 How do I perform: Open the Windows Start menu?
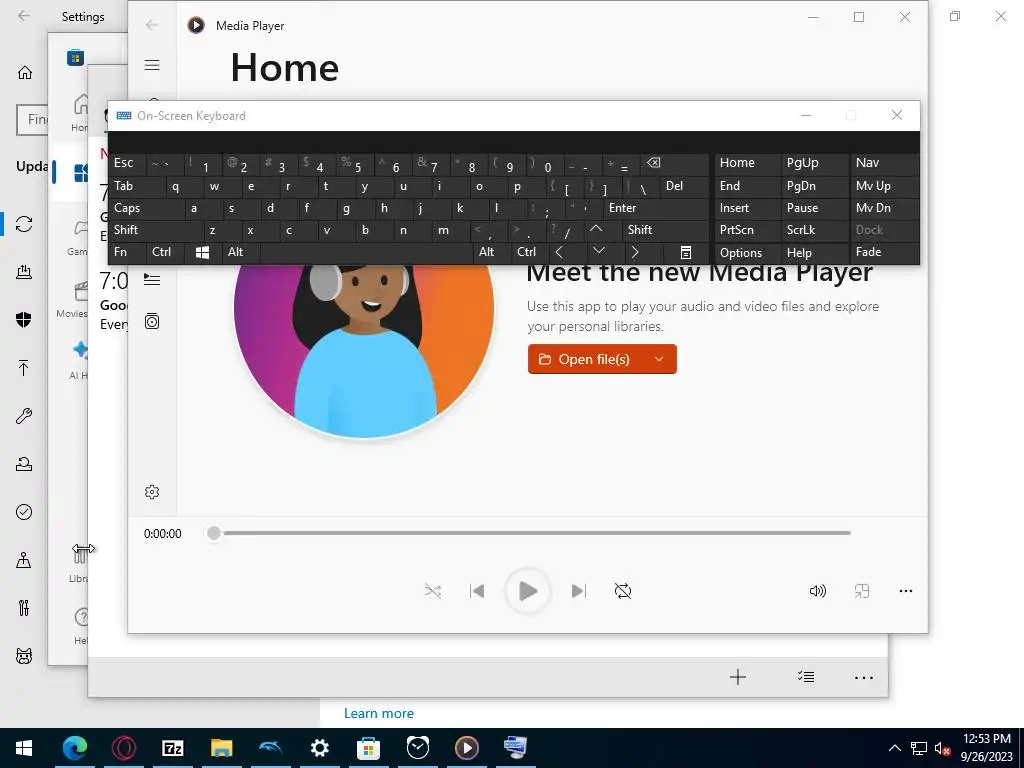(x=24, y=748)
